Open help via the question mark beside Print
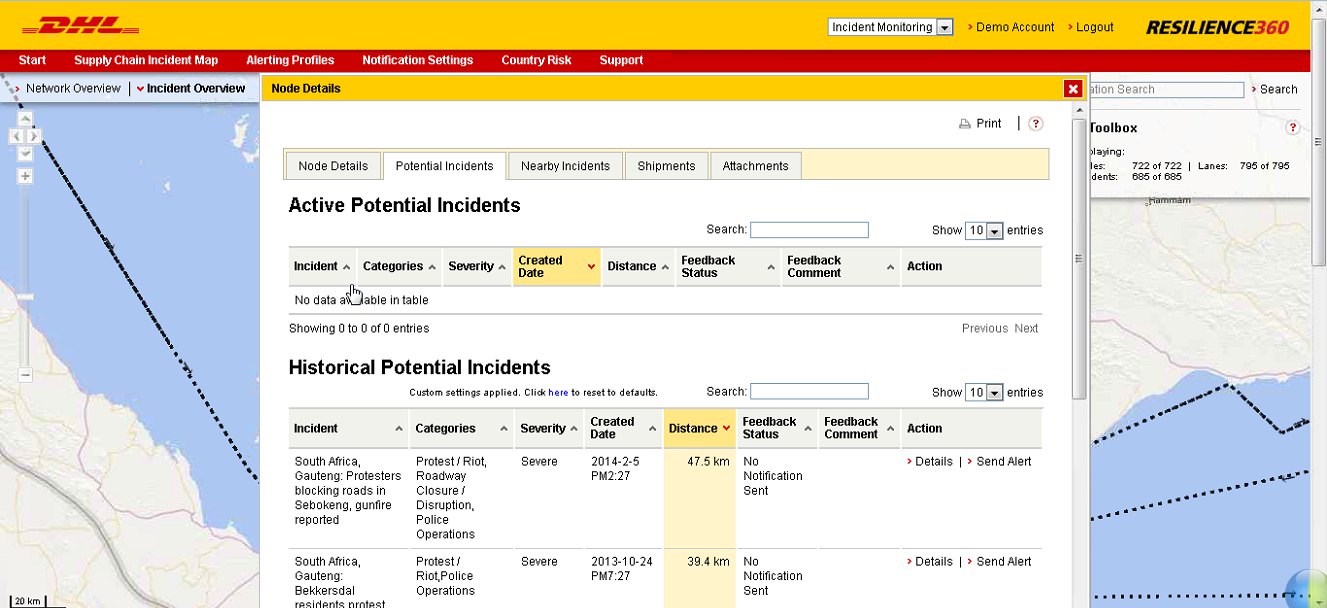Screen dimensions: 1327x608 pyautogui.click(x=1034, y=123)
